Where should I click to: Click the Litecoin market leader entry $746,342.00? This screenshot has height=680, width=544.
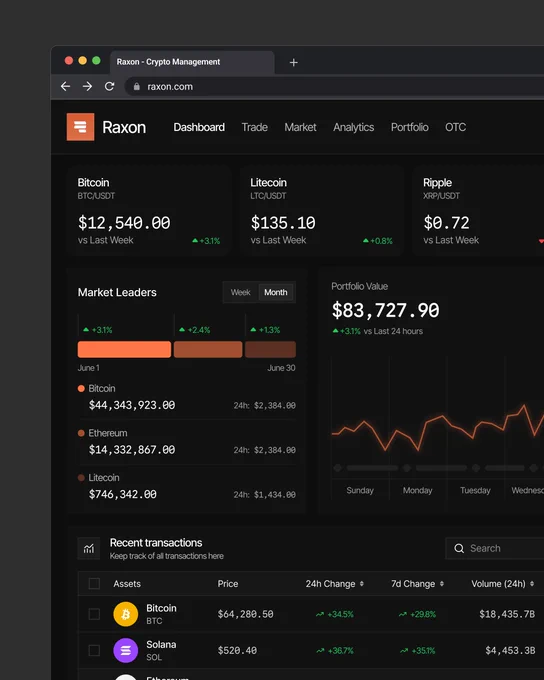pos(187,487)
